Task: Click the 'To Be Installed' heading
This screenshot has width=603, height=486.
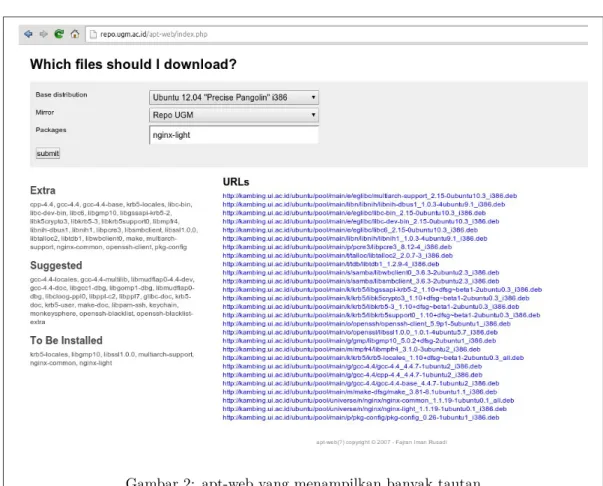Action: point(66,340)
